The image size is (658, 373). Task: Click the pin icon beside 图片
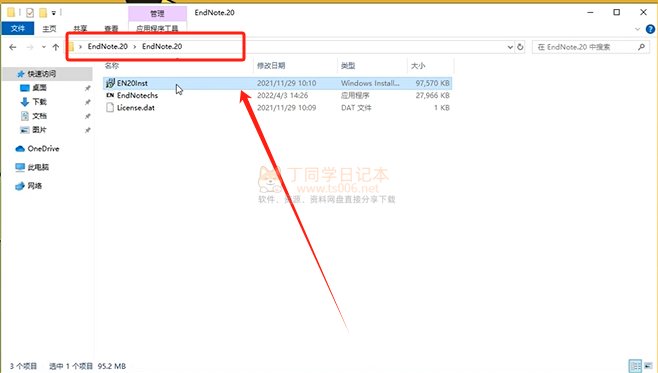point(87,130)
